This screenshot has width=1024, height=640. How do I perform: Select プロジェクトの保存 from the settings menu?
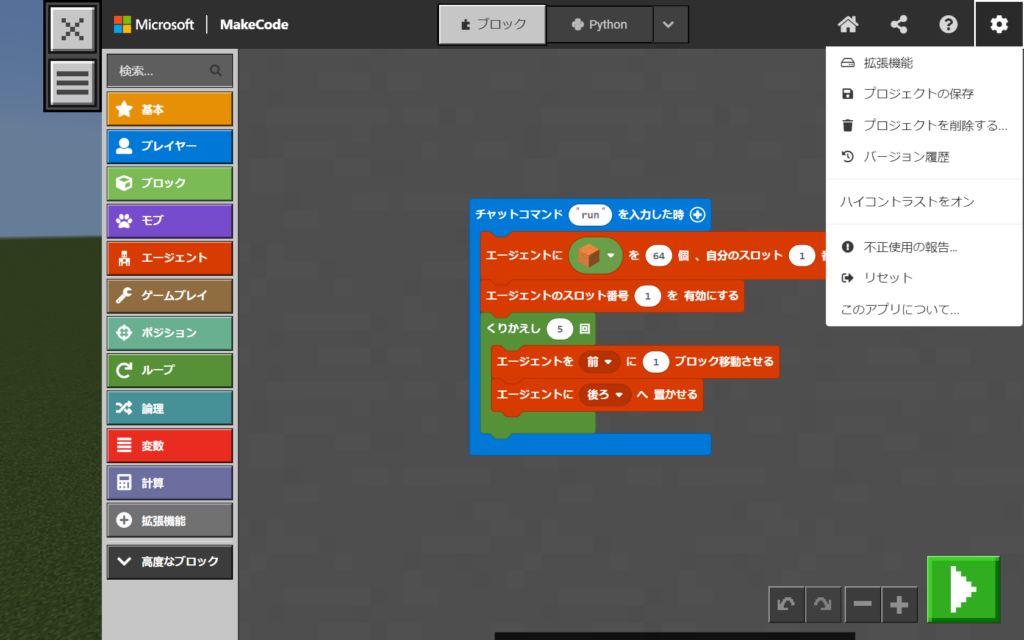(918, 94)
